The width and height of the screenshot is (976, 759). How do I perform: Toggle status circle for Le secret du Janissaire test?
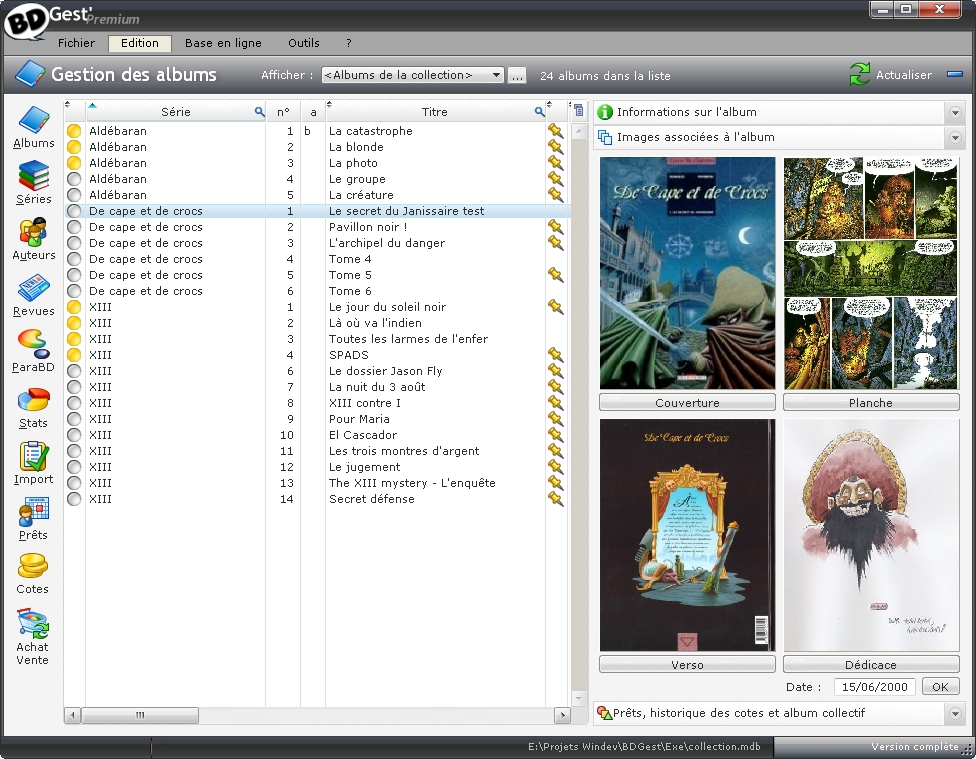(74, 211)
